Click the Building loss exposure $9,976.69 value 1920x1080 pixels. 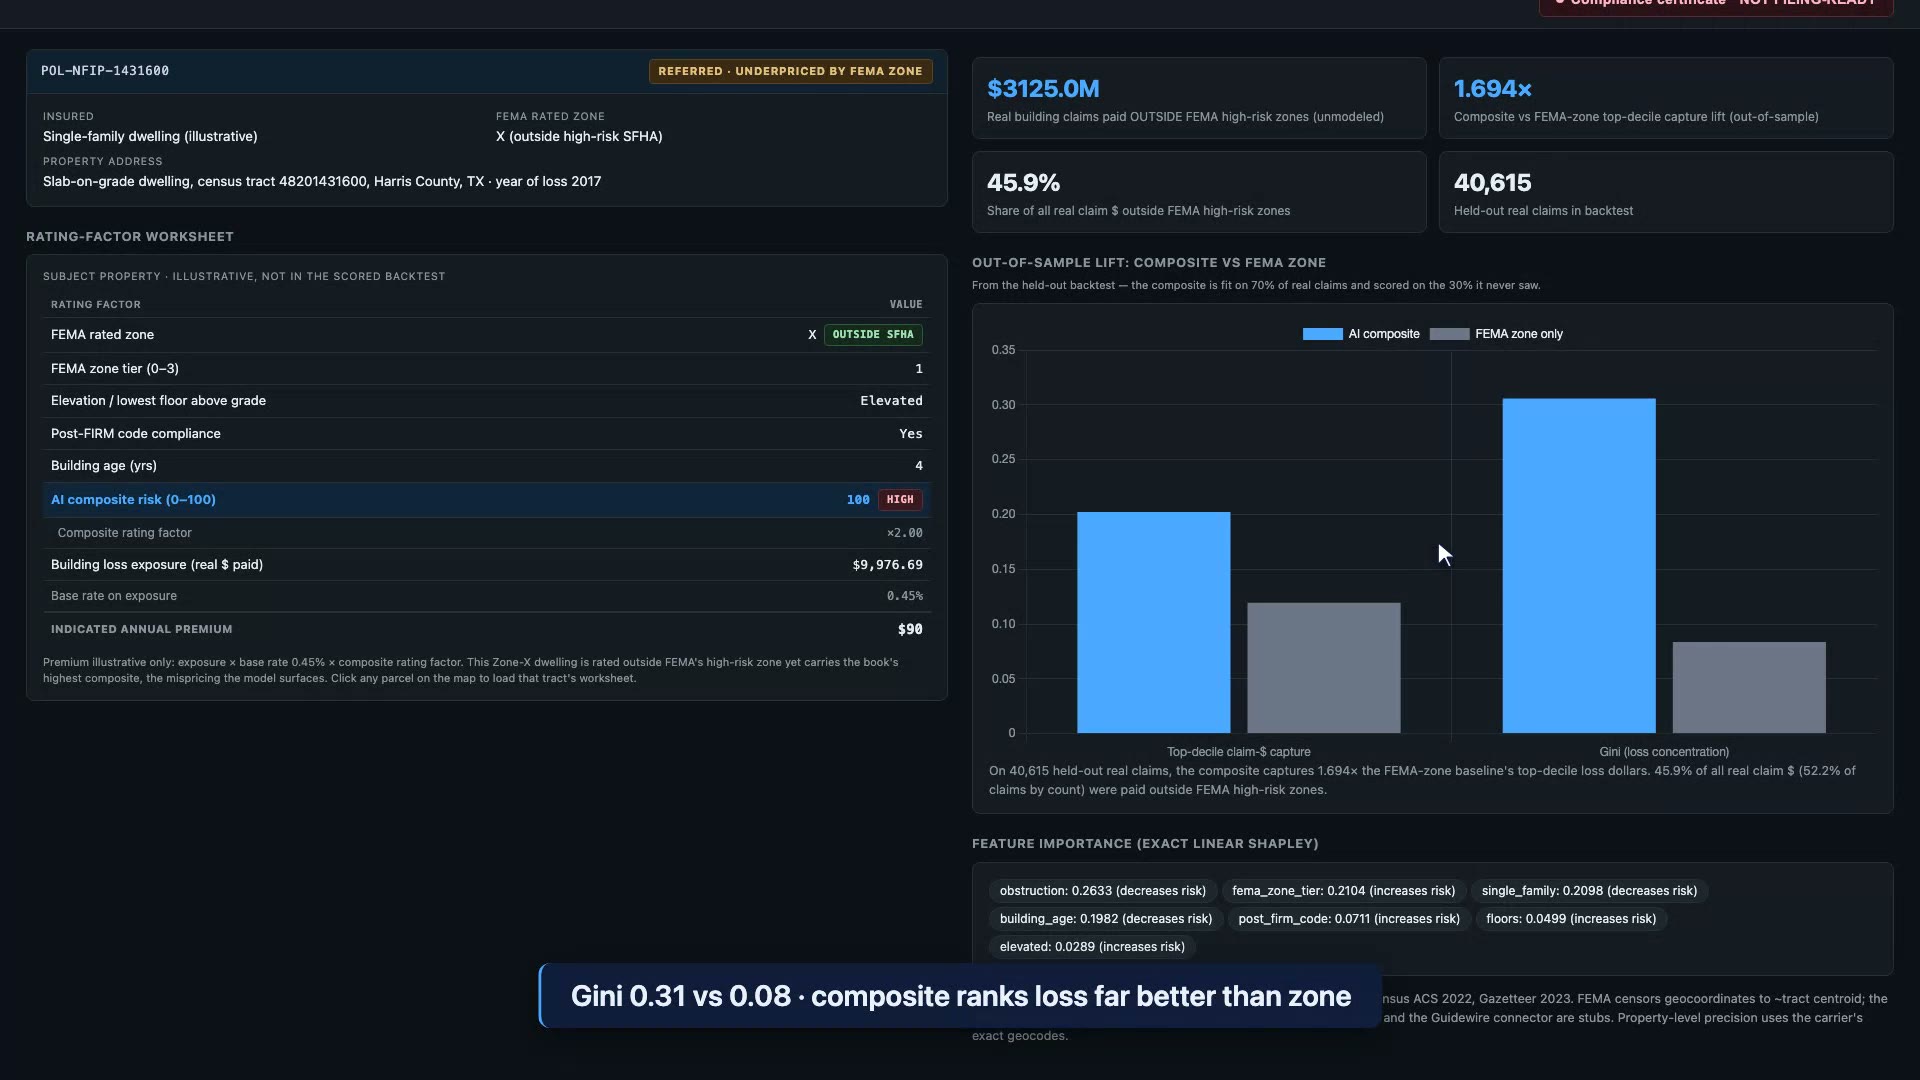(x=887, y=565)
